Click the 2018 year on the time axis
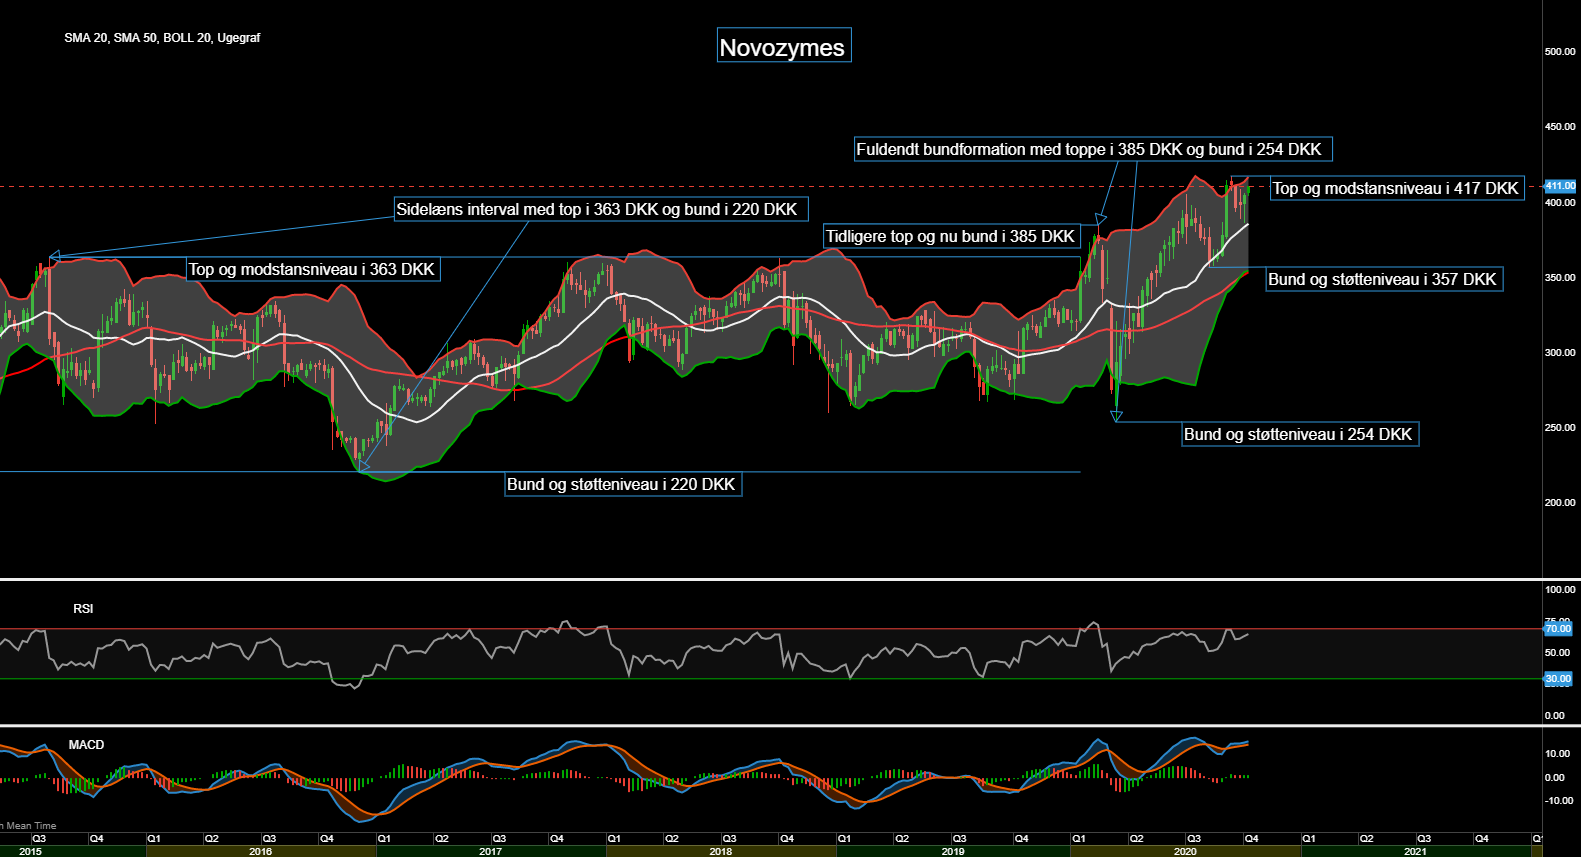This screenshot has height=857, width=1581. pyautogui.click(x=720, y=852)
